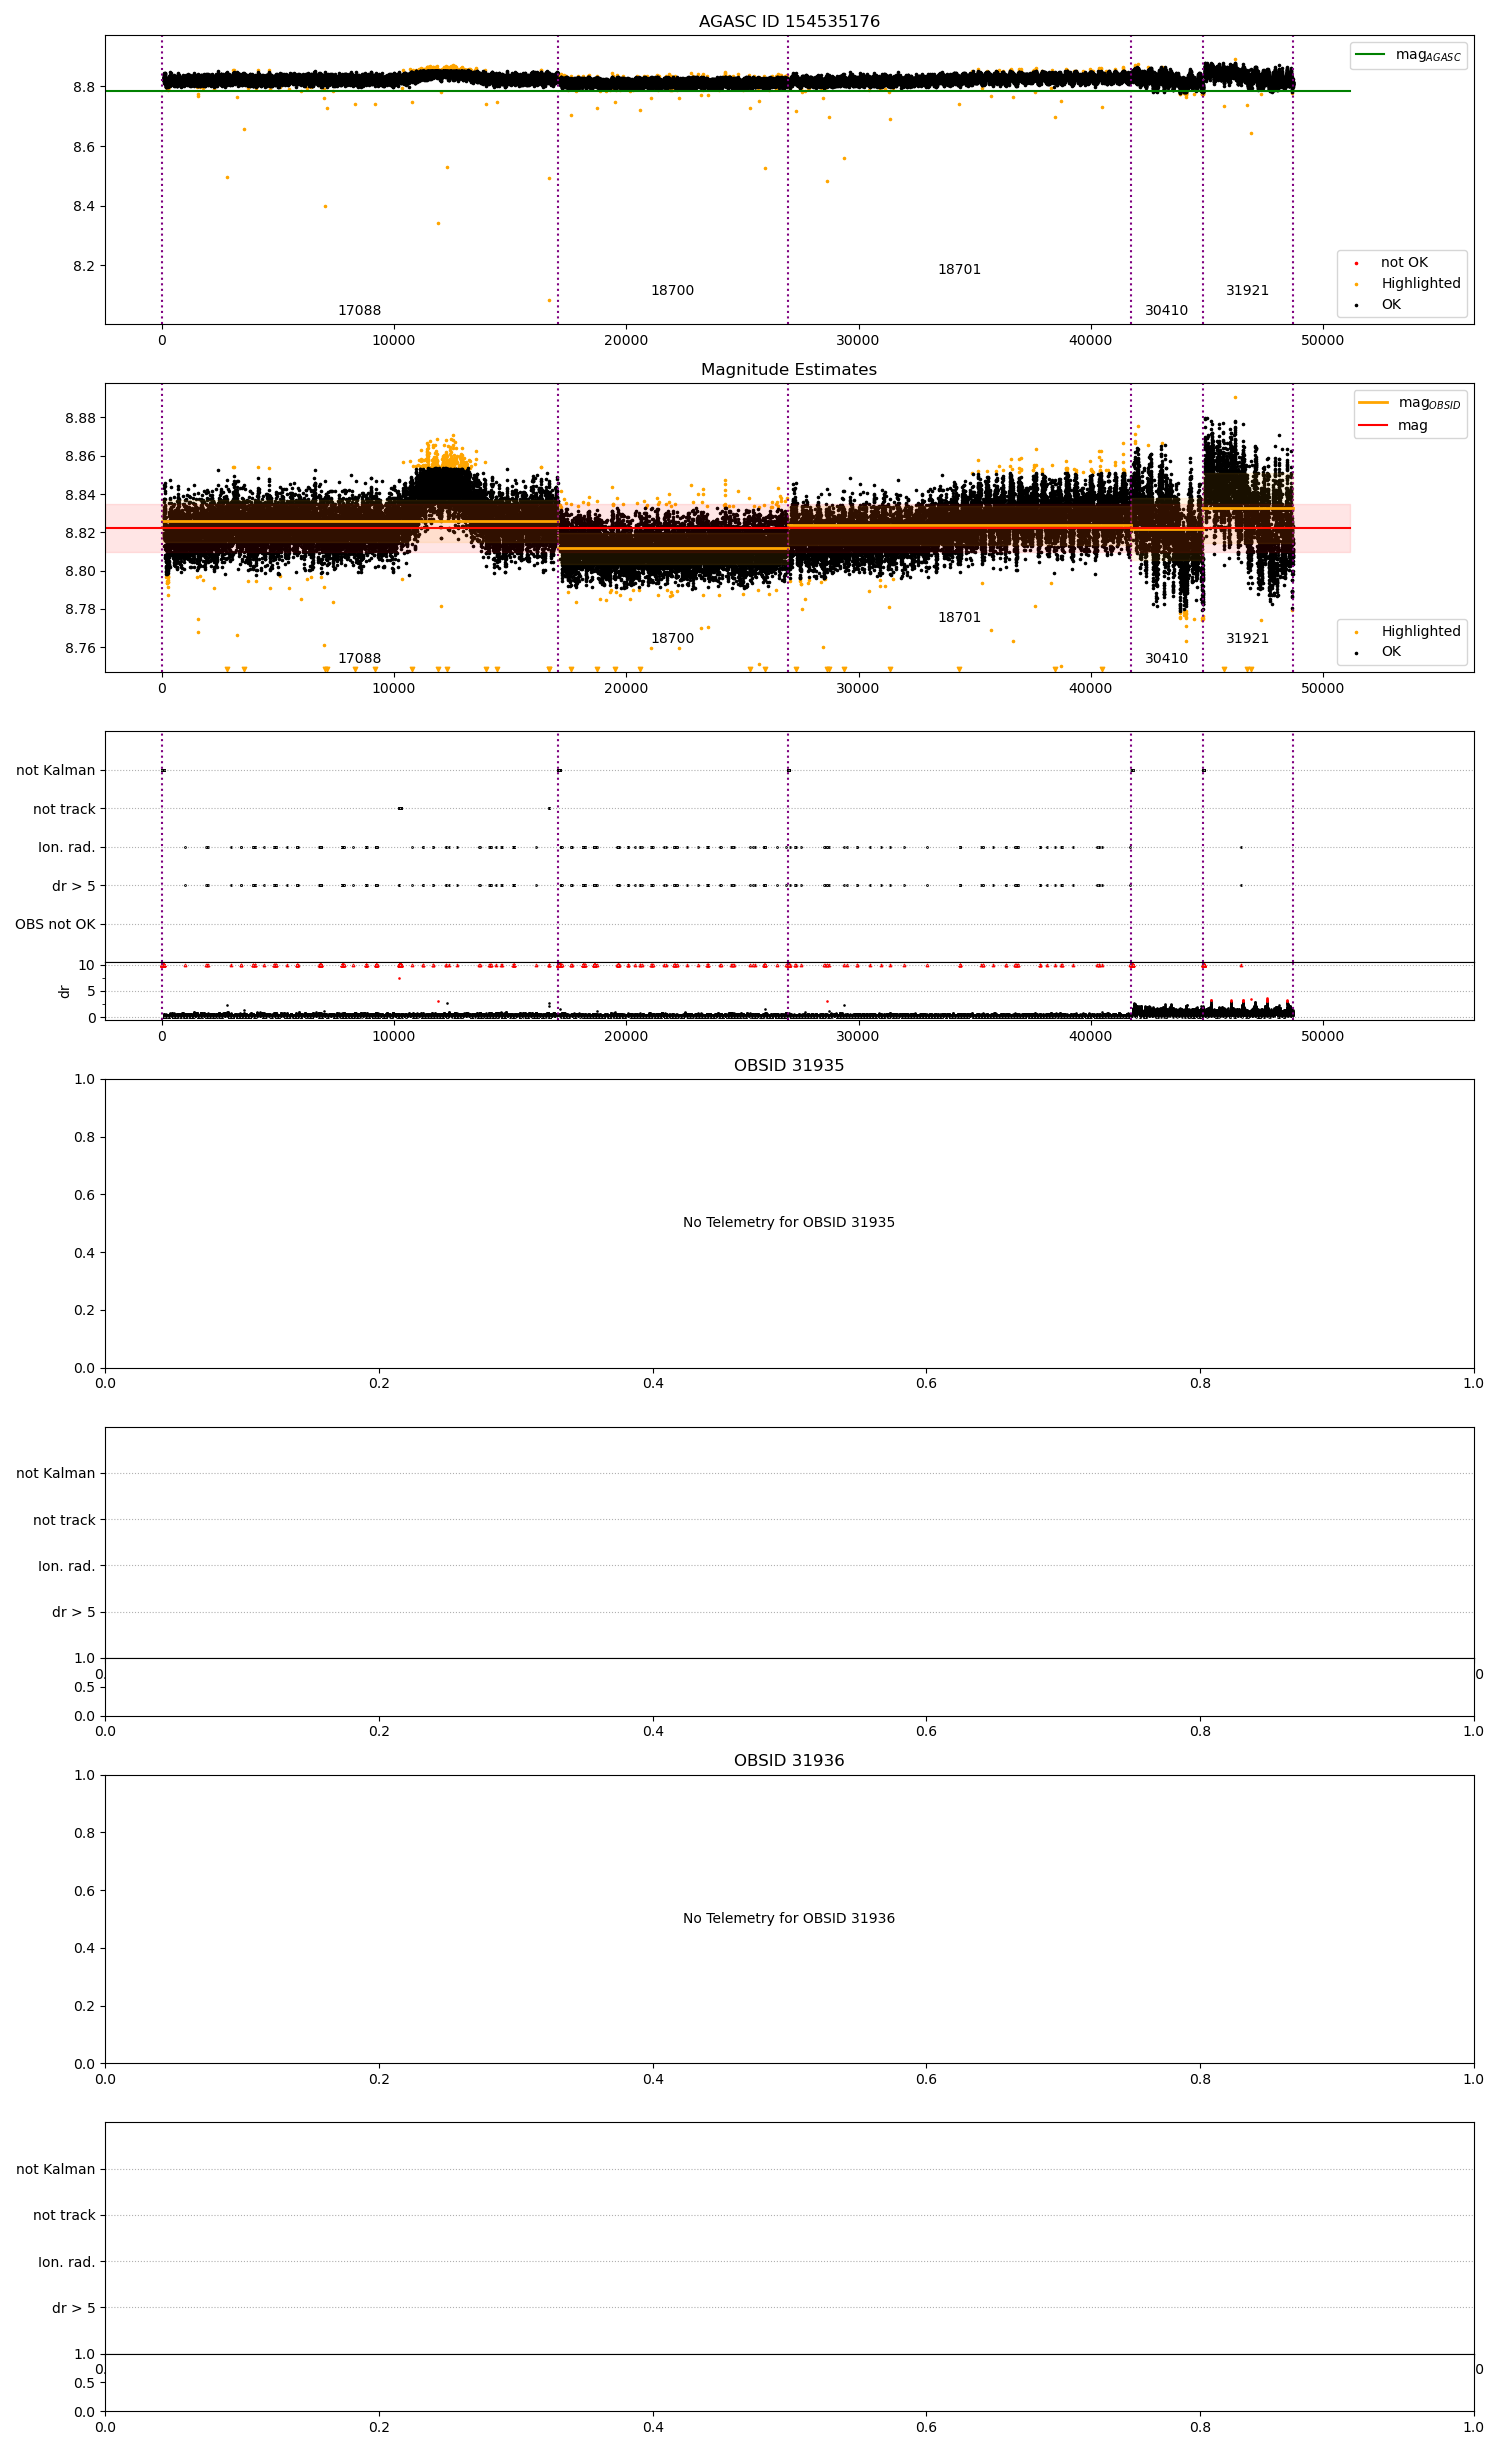Viewport: 1500px width, 2450px height.
Task: Click the red 'mag' legend entry
Action: [x=1393, y=425]
